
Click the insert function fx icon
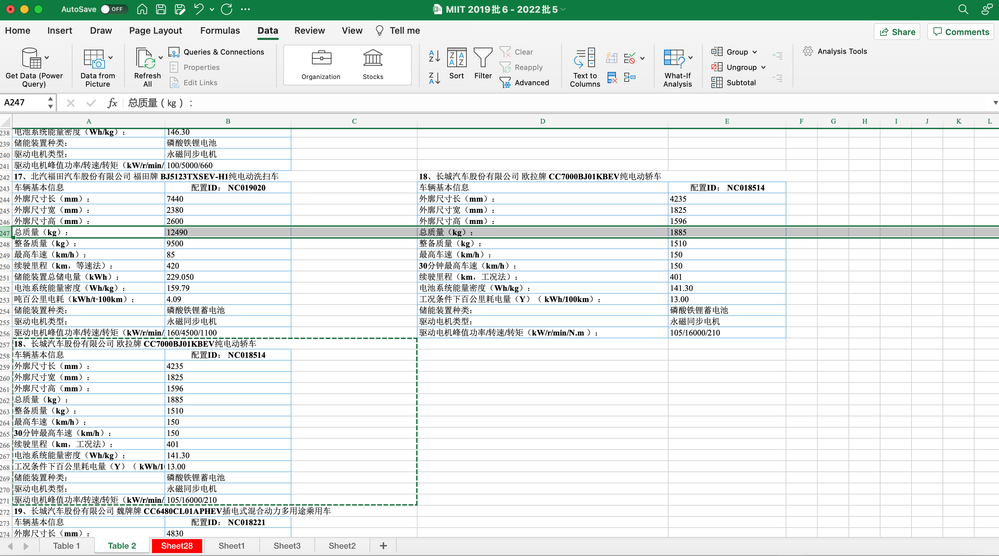click(x=112, y=103)
